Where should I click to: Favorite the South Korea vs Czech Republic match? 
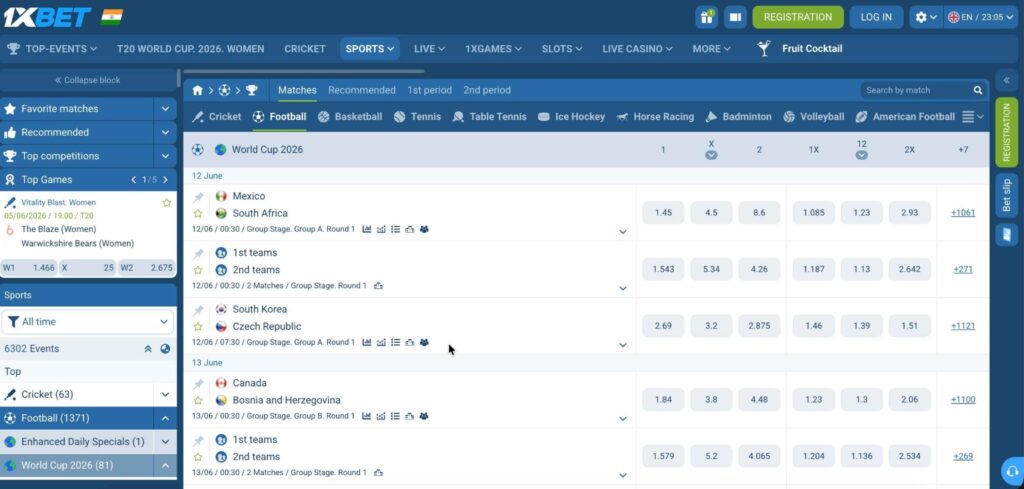point(198,326)
